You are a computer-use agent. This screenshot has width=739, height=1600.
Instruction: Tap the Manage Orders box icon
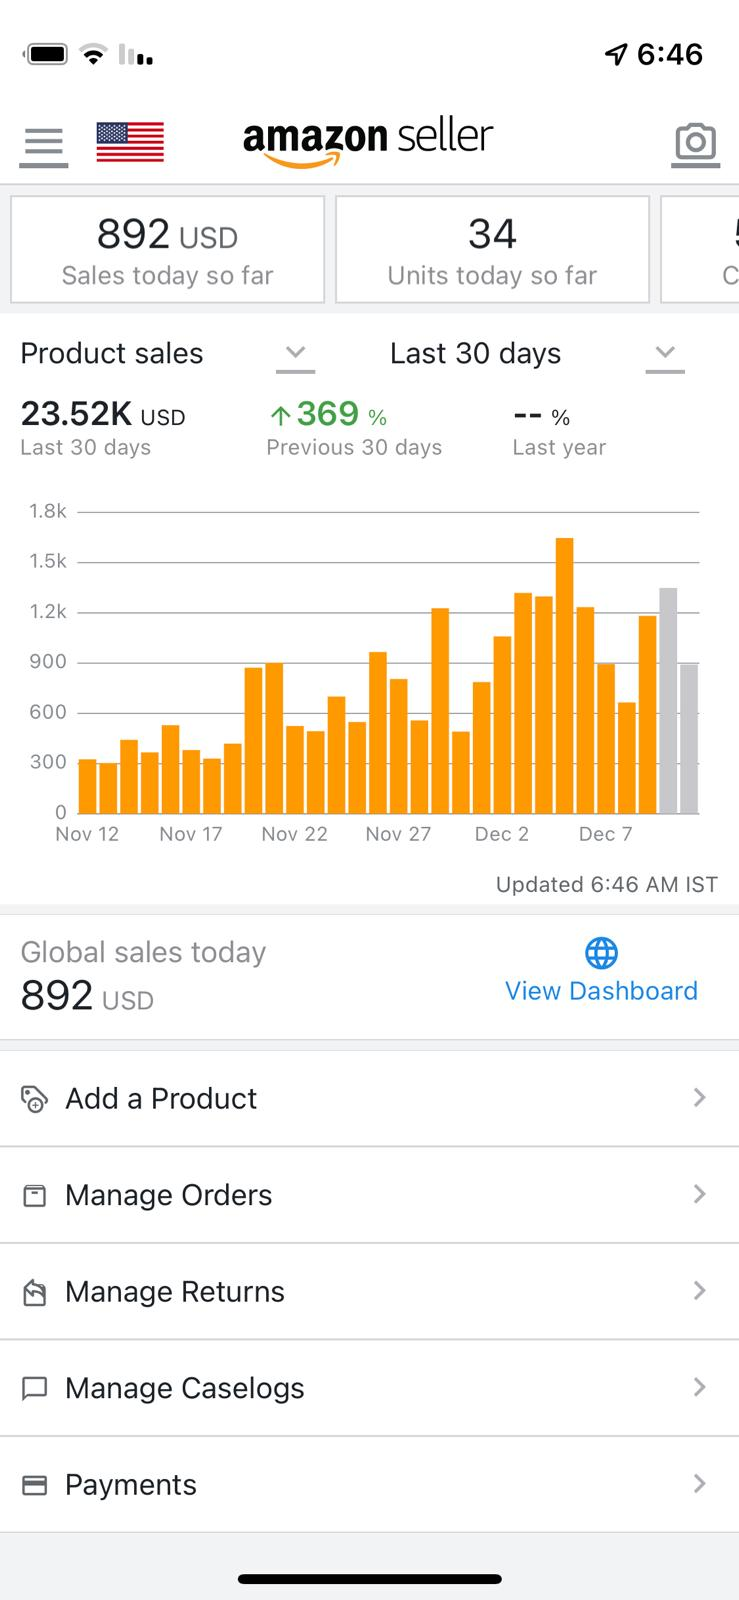(34, 1195)
